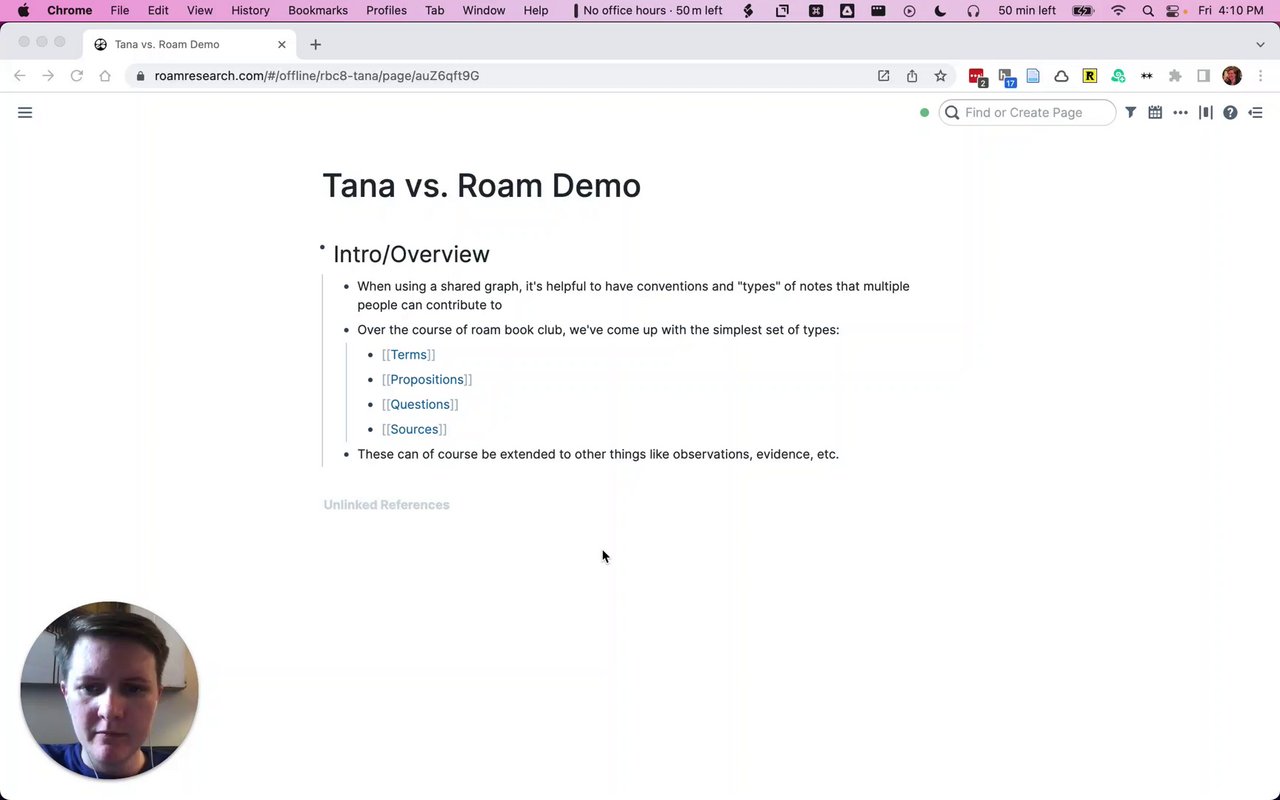The width and height of the screenshot is (1280, 800).
Task: Open the Chrome extensions puzzle icon
Action: point(1175,76)
